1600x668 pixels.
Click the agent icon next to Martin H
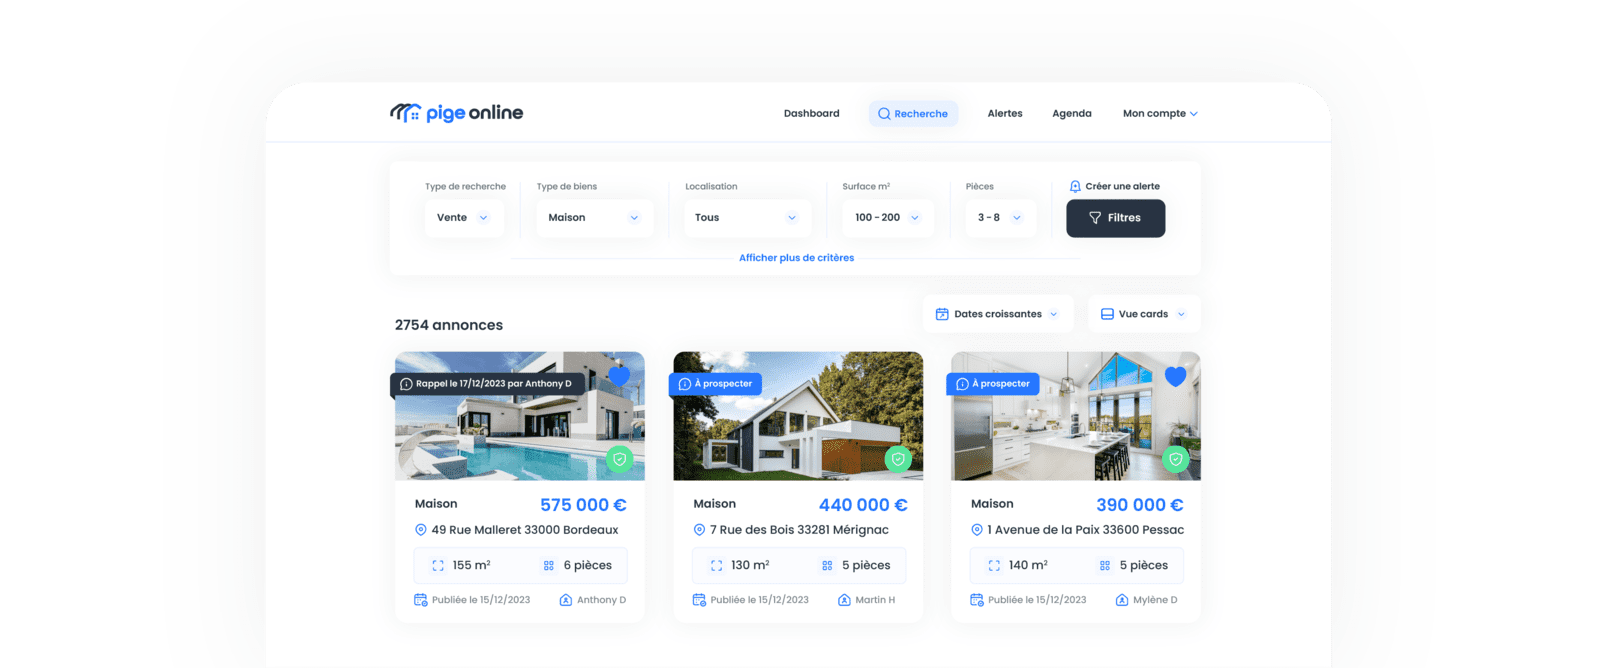coord(844,600)
